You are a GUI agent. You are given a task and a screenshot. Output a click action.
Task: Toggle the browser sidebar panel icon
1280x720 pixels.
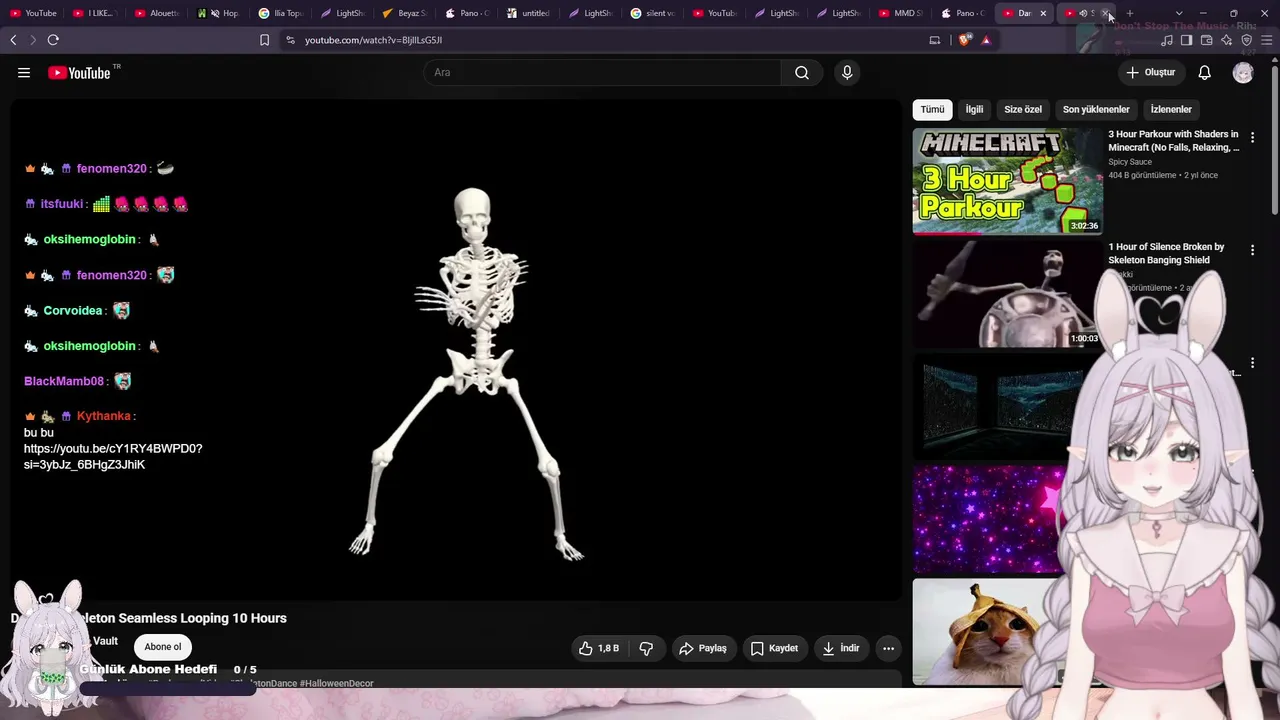[x=1186, y=40]
